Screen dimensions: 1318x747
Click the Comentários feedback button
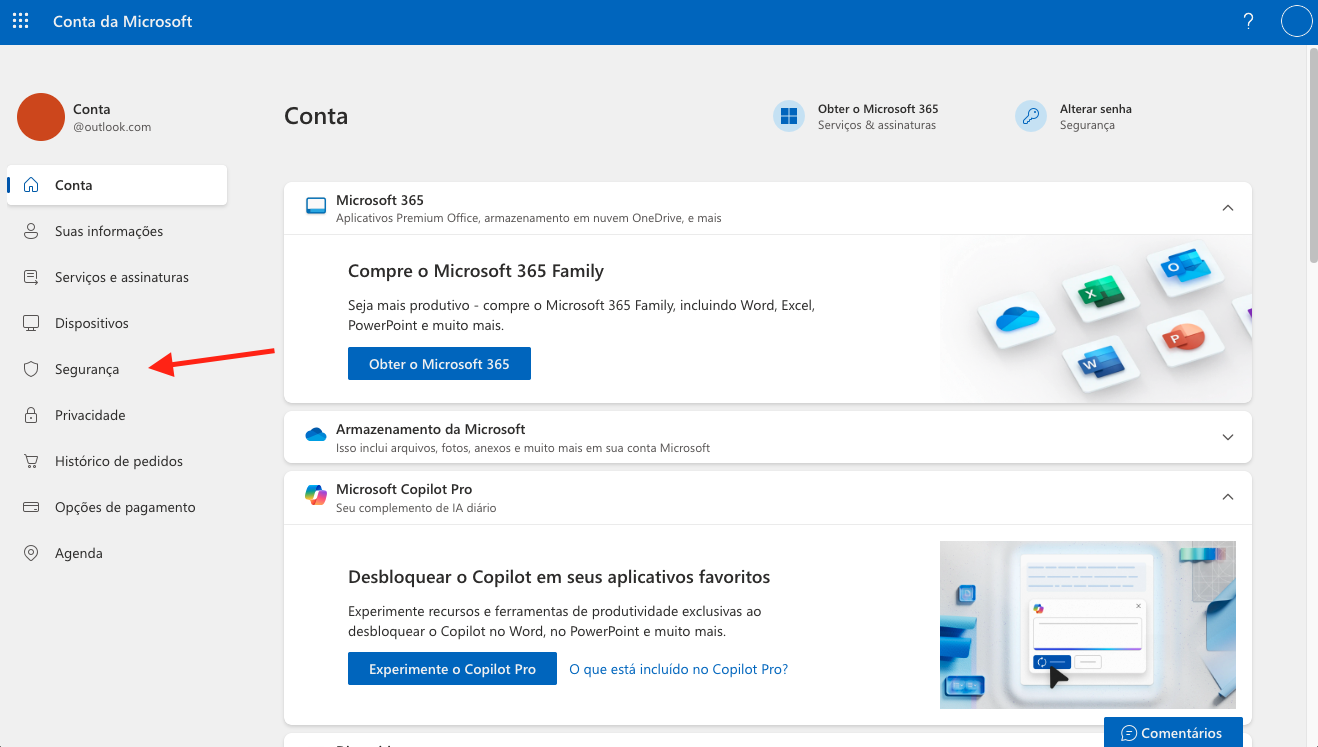click(x=1173, y=733)
